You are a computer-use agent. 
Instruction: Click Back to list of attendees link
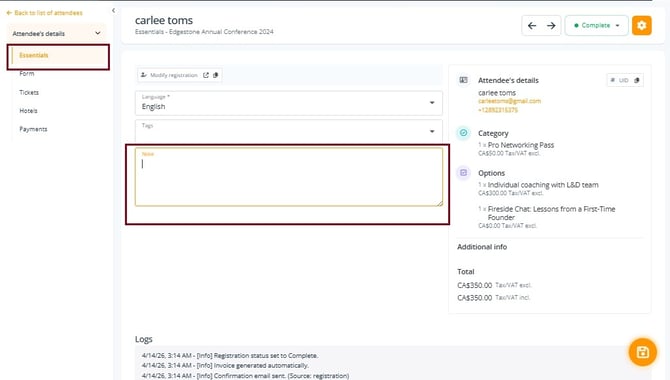pyautogui.click(x=44, y=13)
